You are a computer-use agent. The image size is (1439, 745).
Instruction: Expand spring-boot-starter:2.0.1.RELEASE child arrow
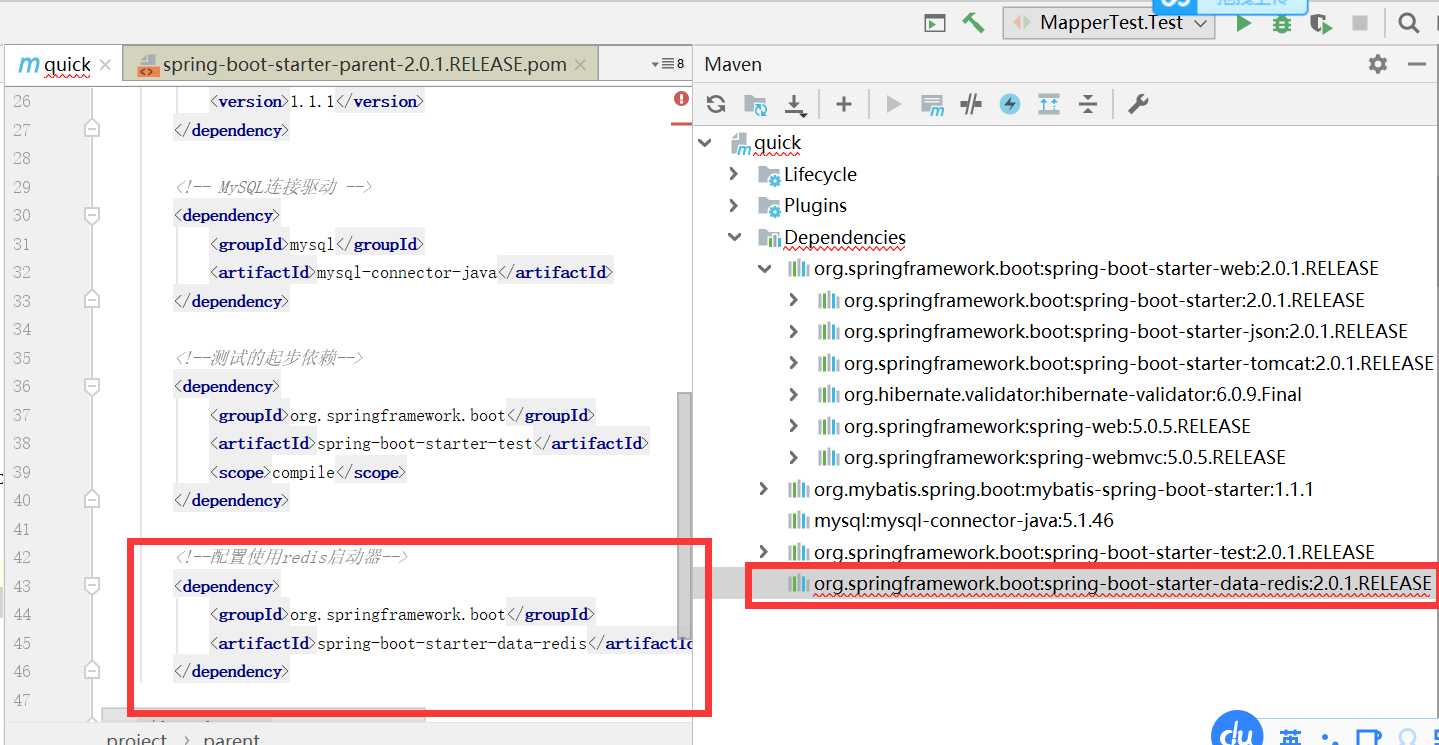[x=794, y=300]
